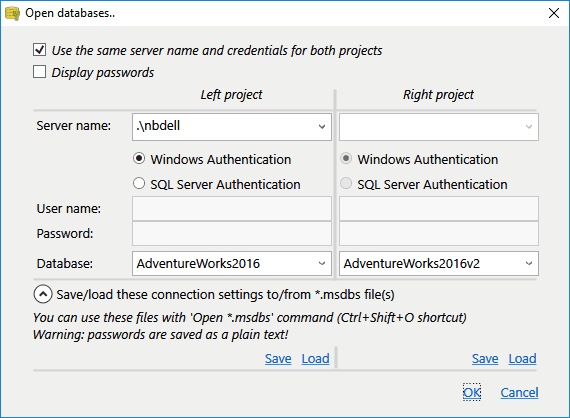This screenshot has width=570, height=418.
Task: Uncheck same server name and credentials checkbox
Action: click(x=39, y=50)
